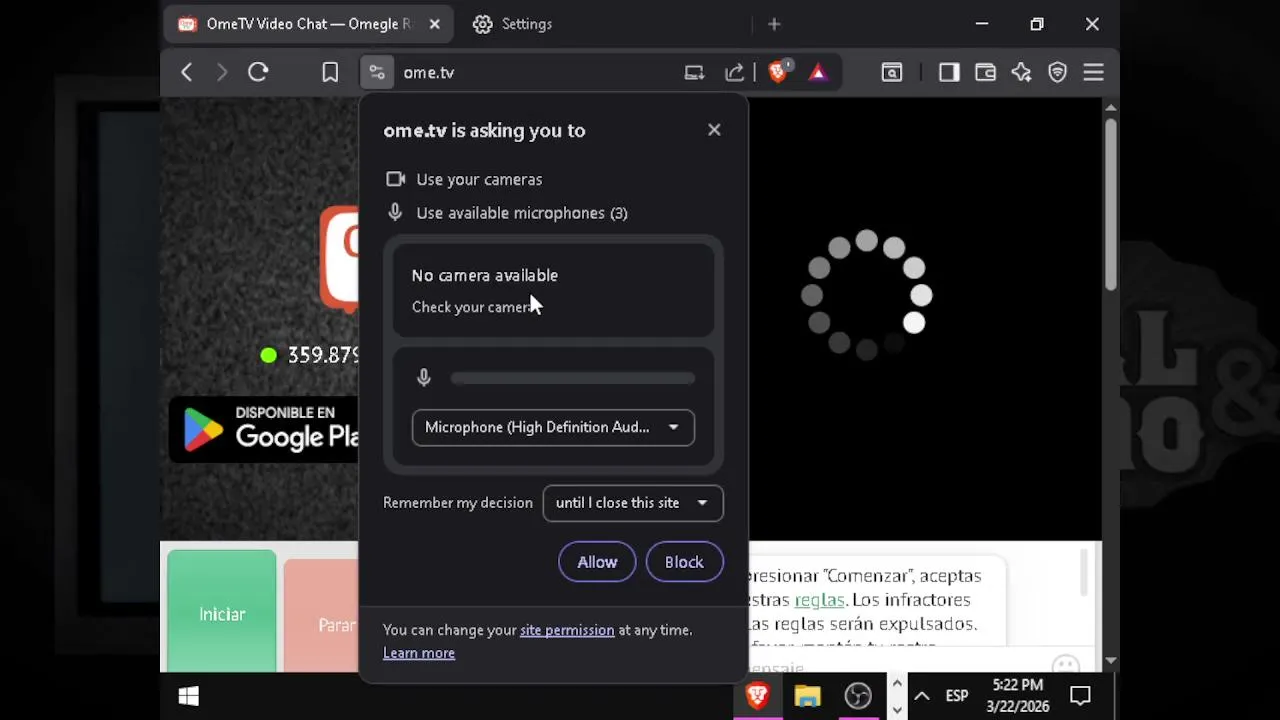Share this page via the share icon
This screenshot has width=1280, height=720.
coord(735,72)
